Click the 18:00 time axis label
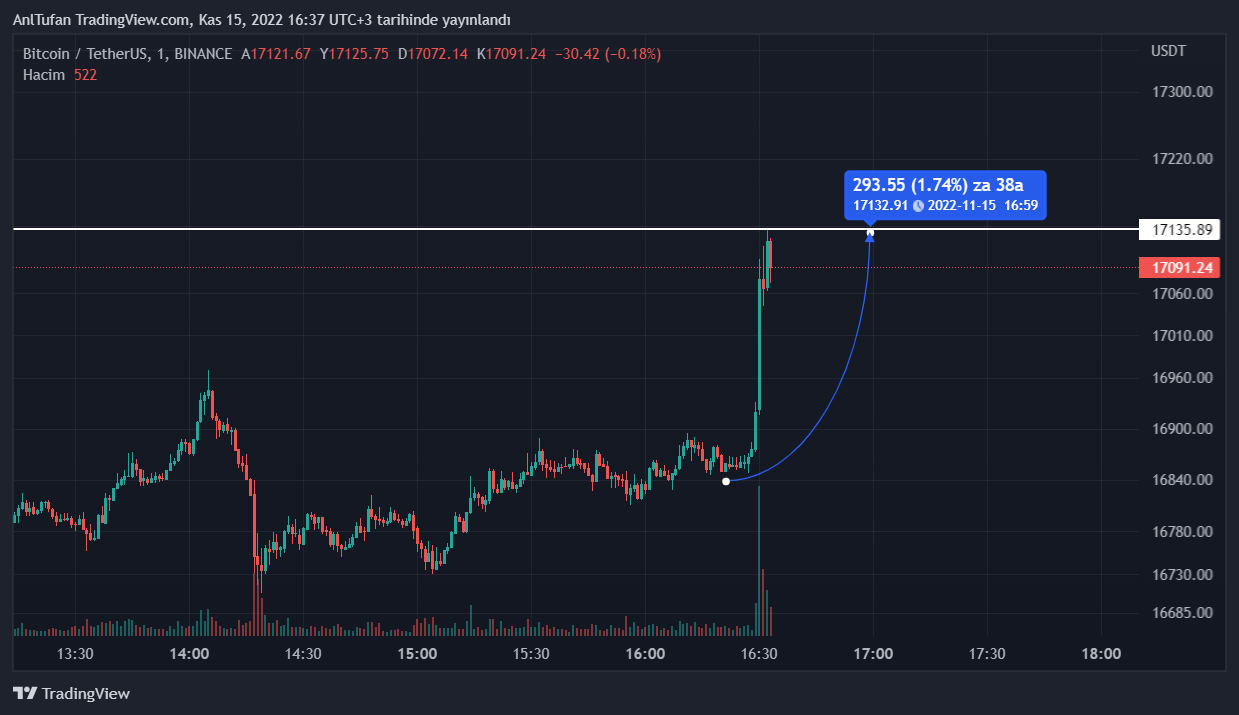 (x=1101, y=654)
